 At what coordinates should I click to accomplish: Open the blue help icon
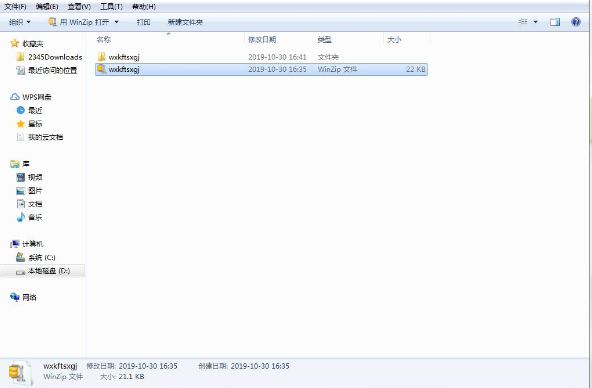576,22
